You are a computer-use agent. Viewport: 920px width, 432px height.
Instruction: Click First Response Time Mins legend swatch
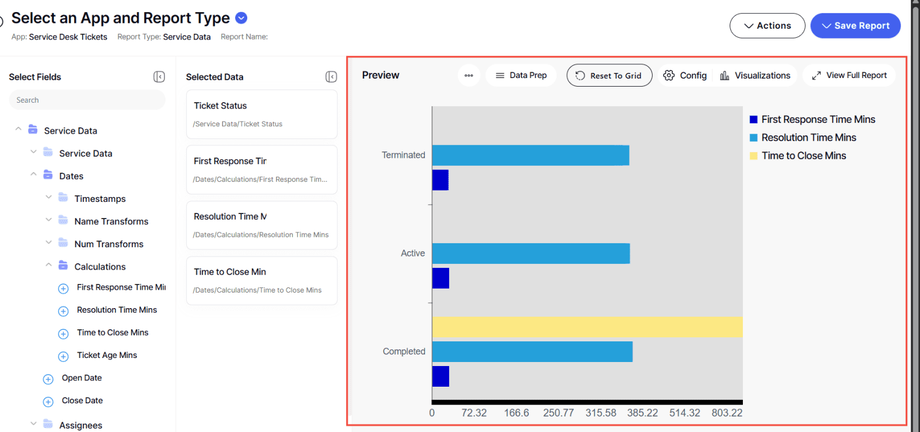753,120
